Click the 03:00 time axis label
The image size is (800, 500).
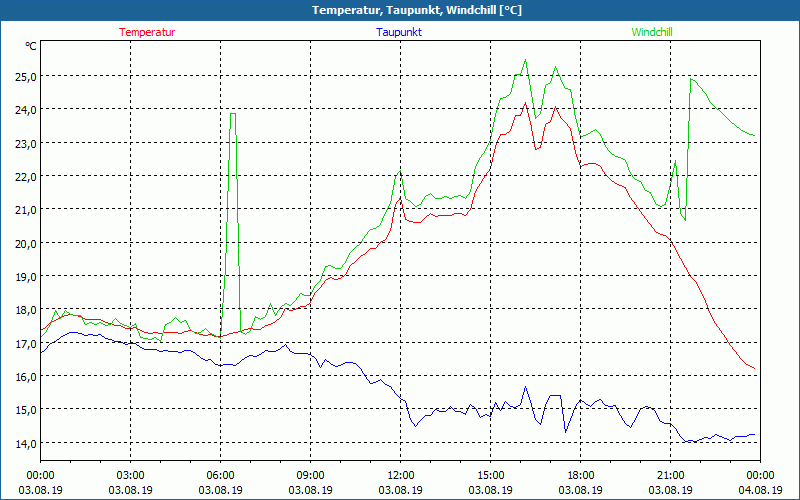coord(131,476)
